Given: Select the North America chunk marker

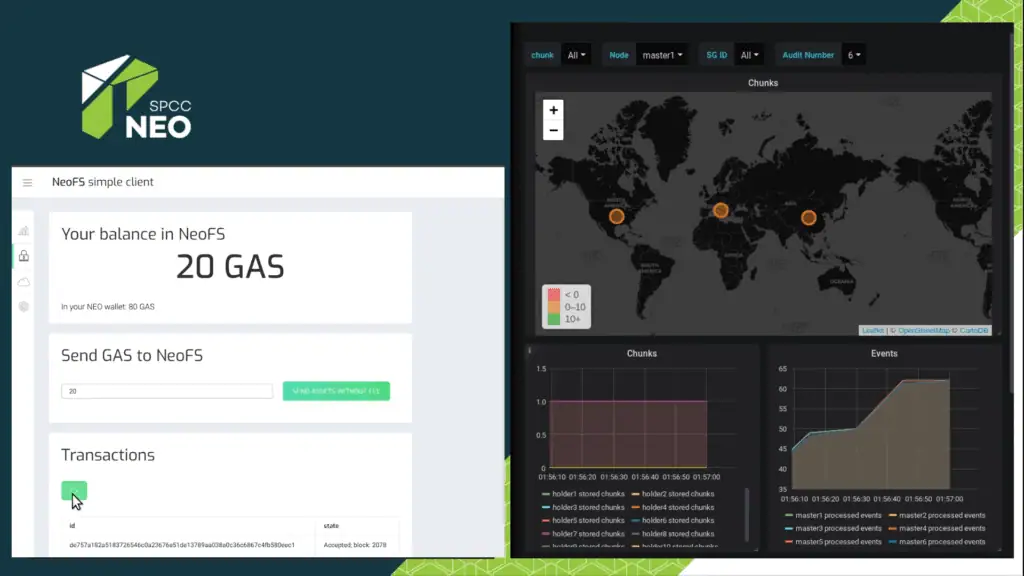Looking at the screenshot, I should [x=616, y=216].
